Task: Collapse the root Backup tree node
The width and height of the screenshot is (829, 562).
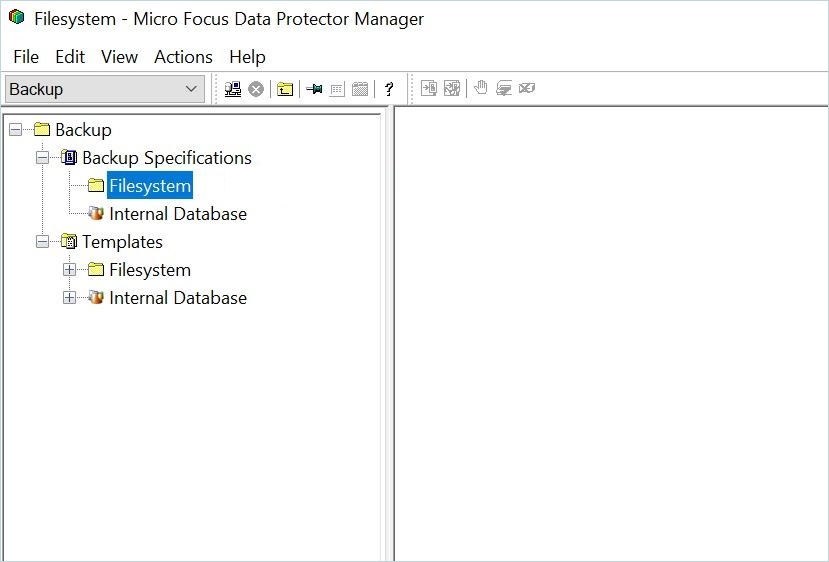Action: point(15,130)
